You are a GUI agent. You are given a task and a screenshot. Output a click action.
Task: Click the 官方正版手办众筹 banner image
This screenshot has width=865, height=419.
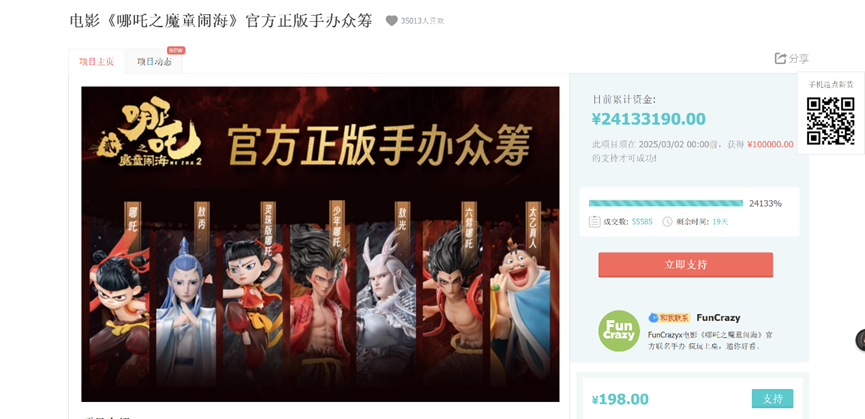[x=321, y=244]
